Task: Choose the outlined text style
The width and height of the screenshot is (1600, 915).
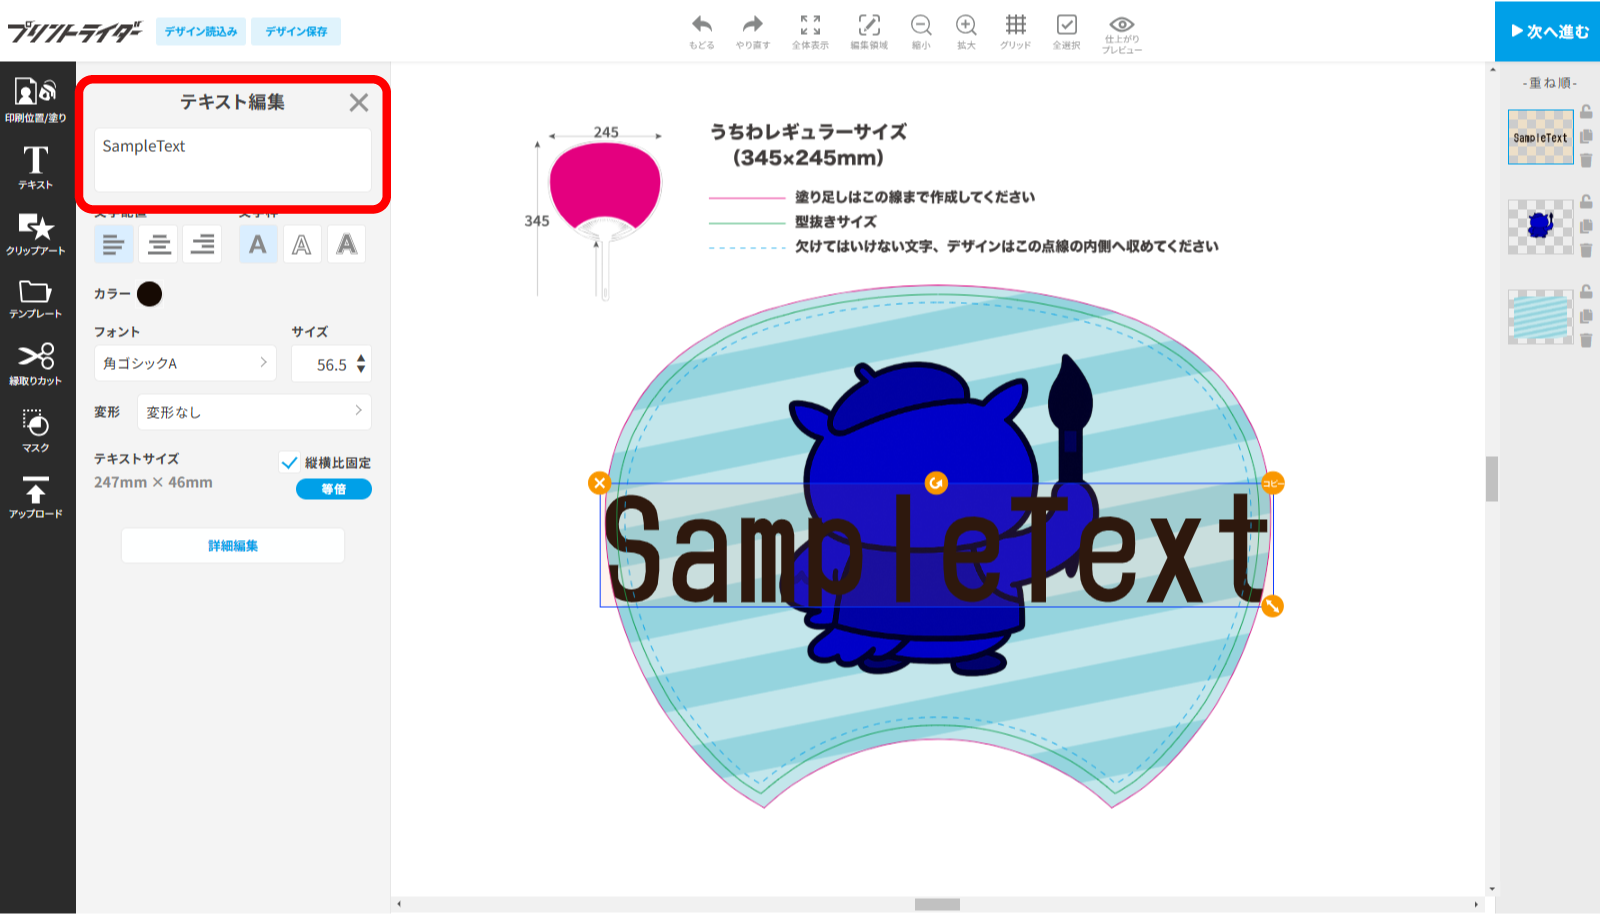Action: 302,244
